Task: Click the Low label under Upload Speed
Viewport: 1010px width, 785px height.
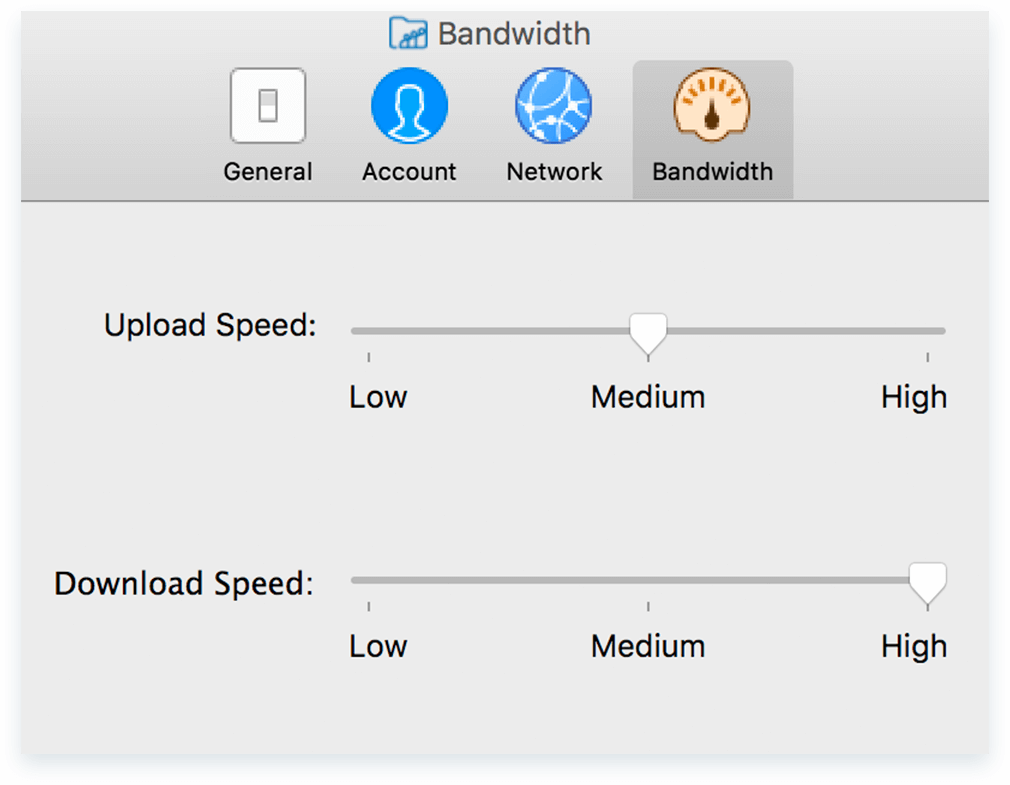Action: click(378, 397)
